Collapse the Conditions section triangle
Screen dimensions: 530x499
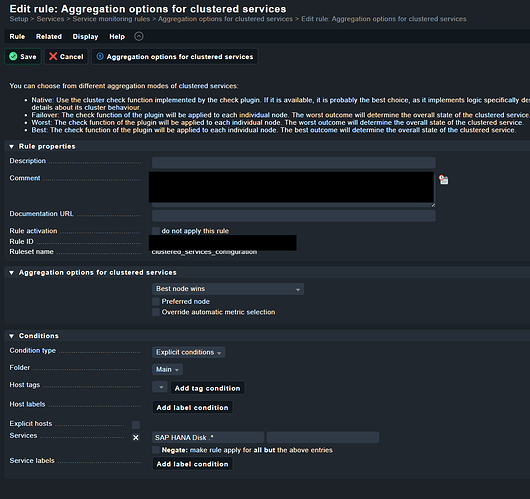pyautogui.click(x=11, y=336)
